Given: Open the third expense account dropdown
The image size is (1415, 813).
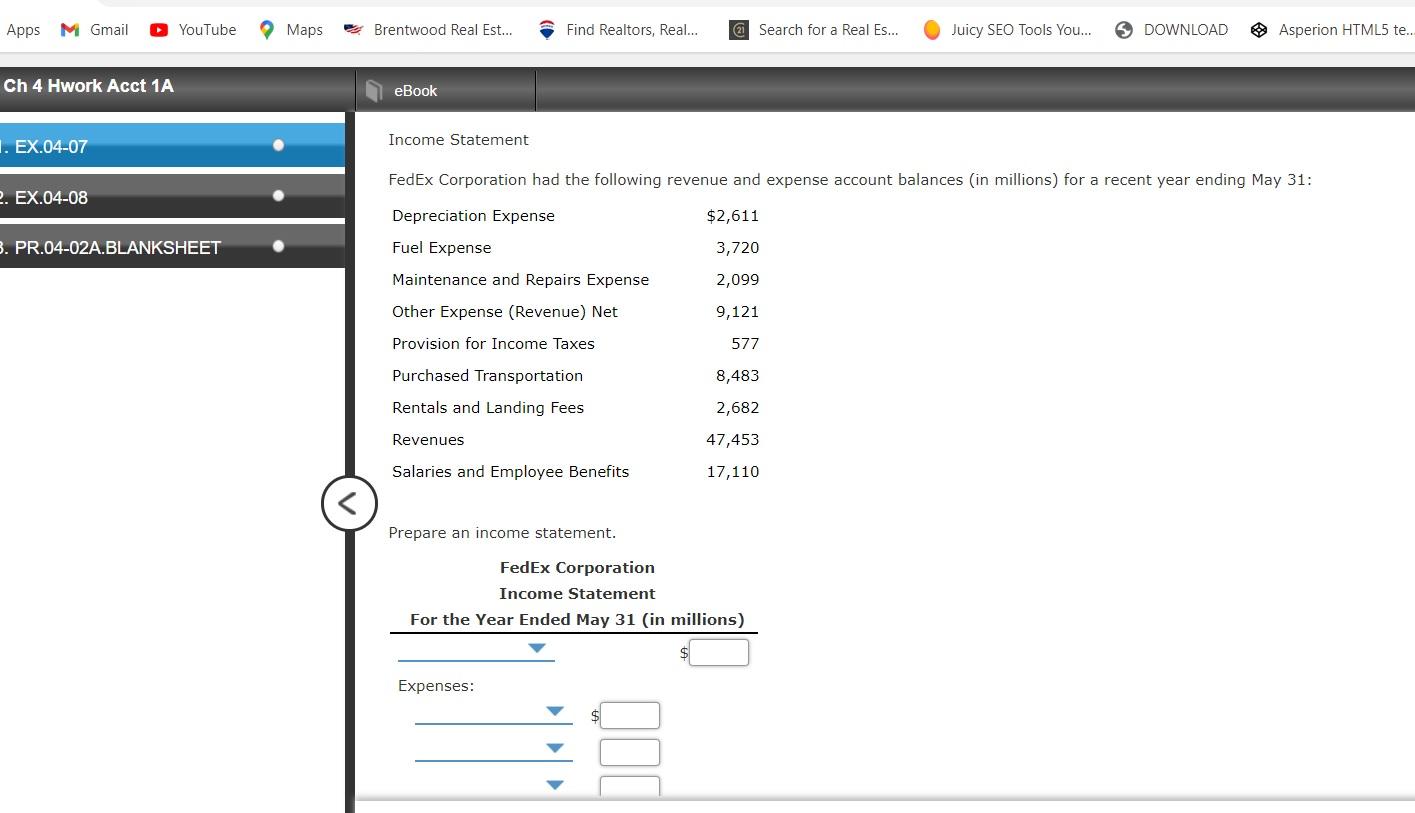Looking at the screenshot, I should [493, 786].
